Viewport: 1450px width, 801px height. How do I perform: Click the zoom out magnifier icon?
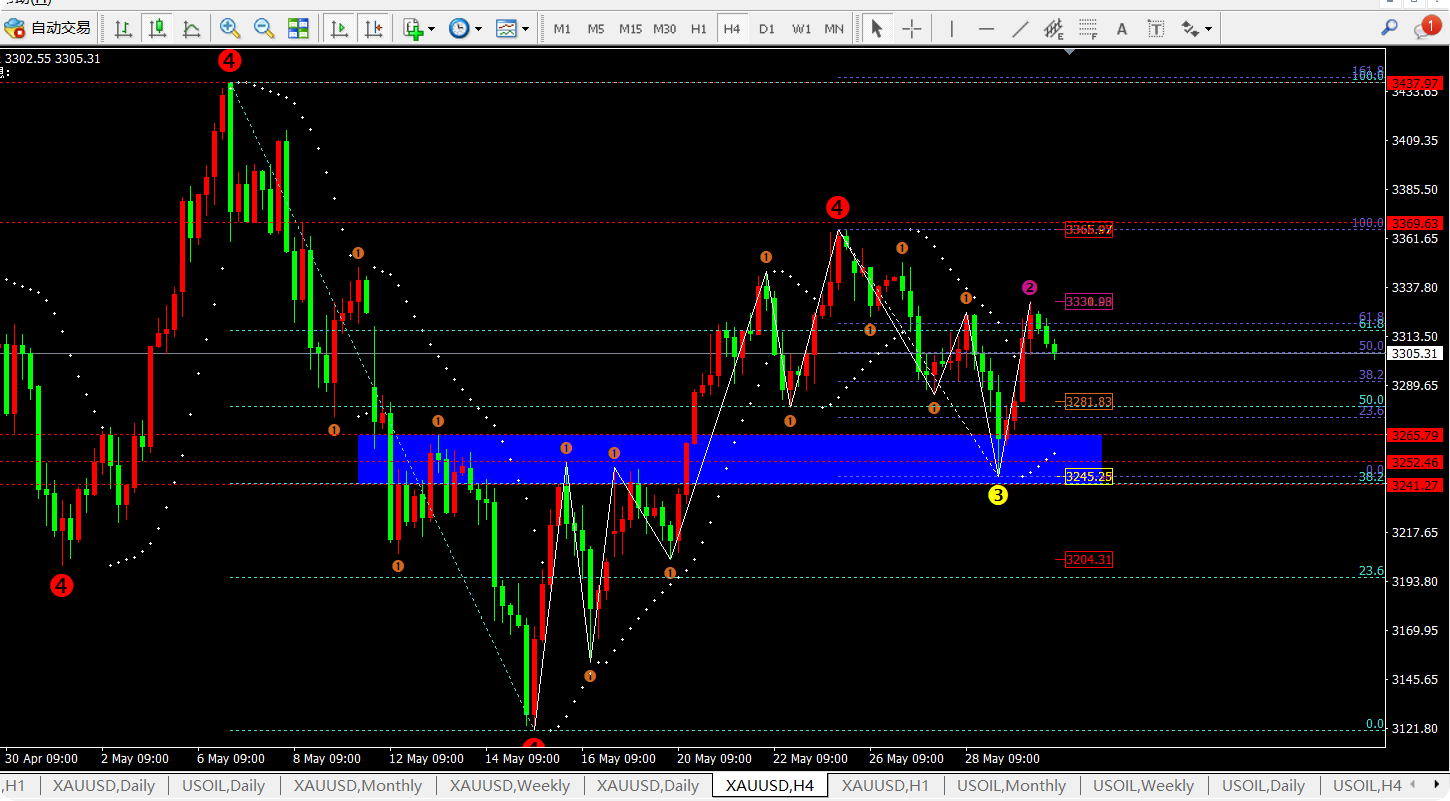[264, 29]
